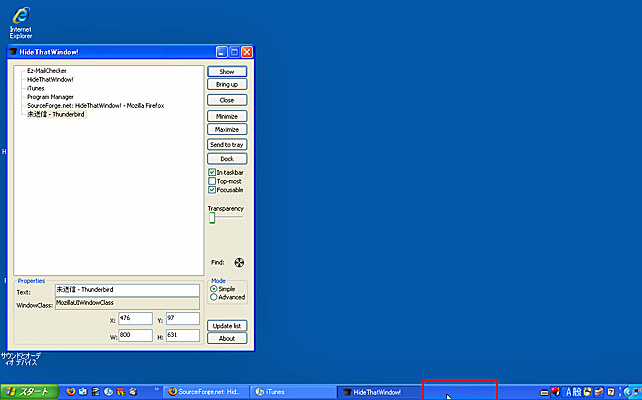The height and width of the screenshot is (400, 642).
Task: Click the Text property input field
Action: 127,290
